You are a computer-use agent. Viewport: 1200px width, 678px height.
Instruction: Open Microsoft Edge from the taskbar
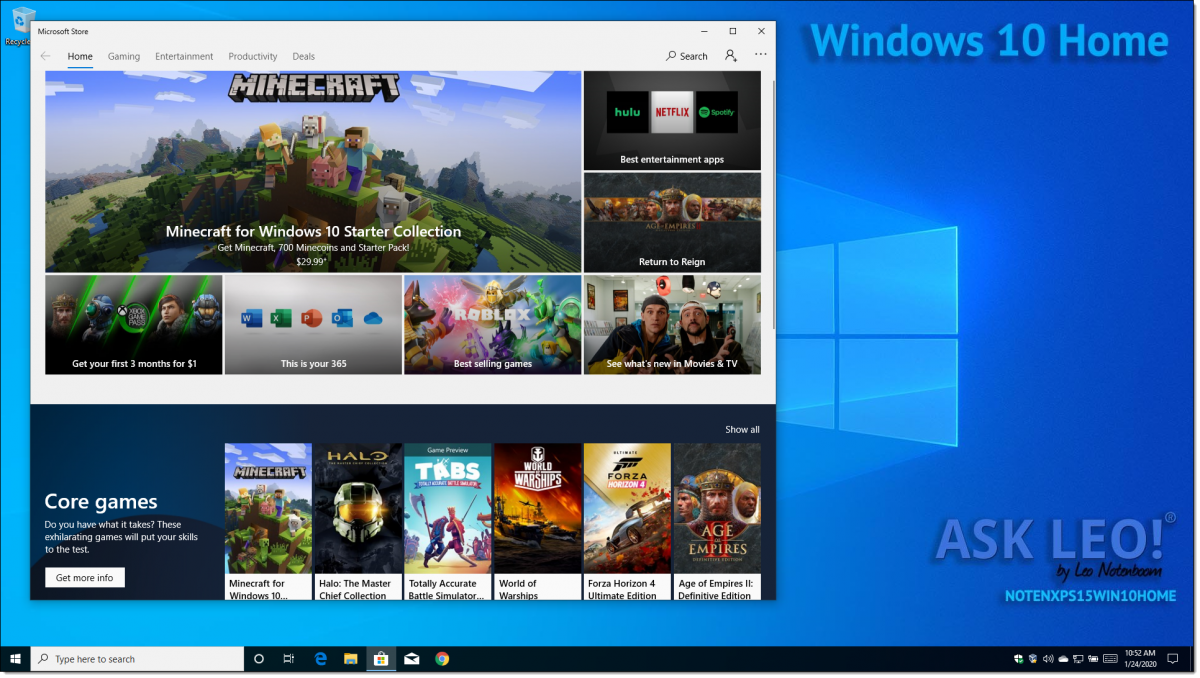coord(321,659)
